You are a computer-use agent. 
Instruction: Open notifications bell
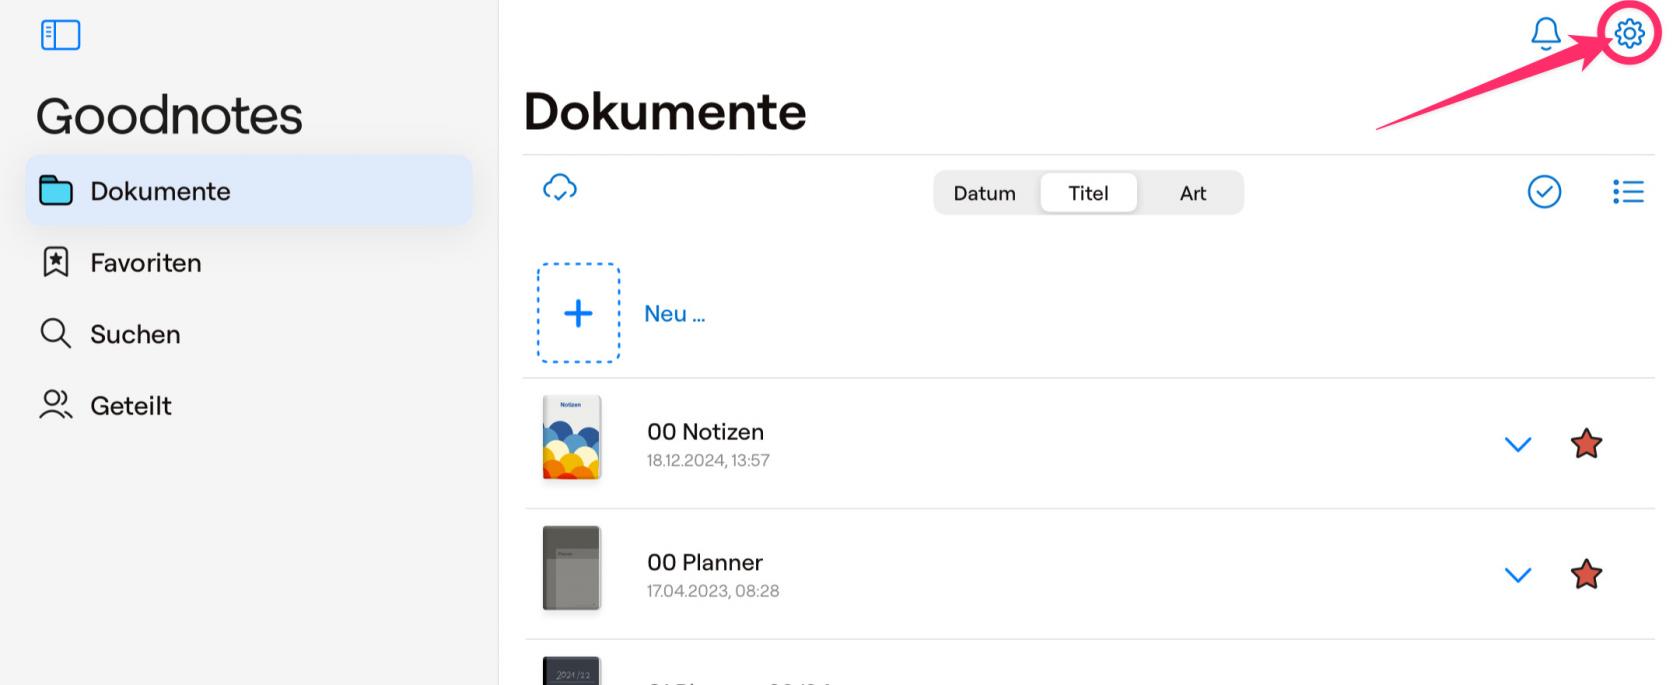(x=1545, y=34)
